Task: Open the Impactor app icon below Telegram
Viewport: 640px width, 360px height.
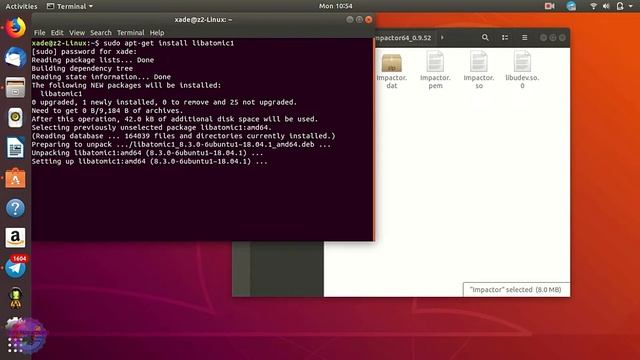Action: pos(16,298)
